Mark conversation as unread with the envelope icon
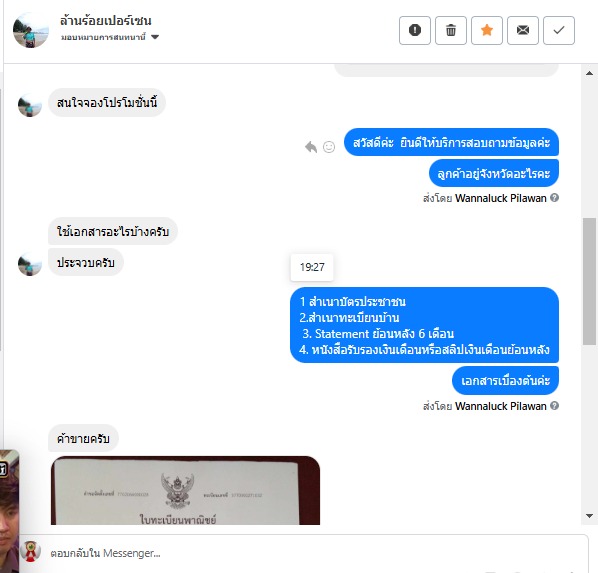 tap(523, 30)
